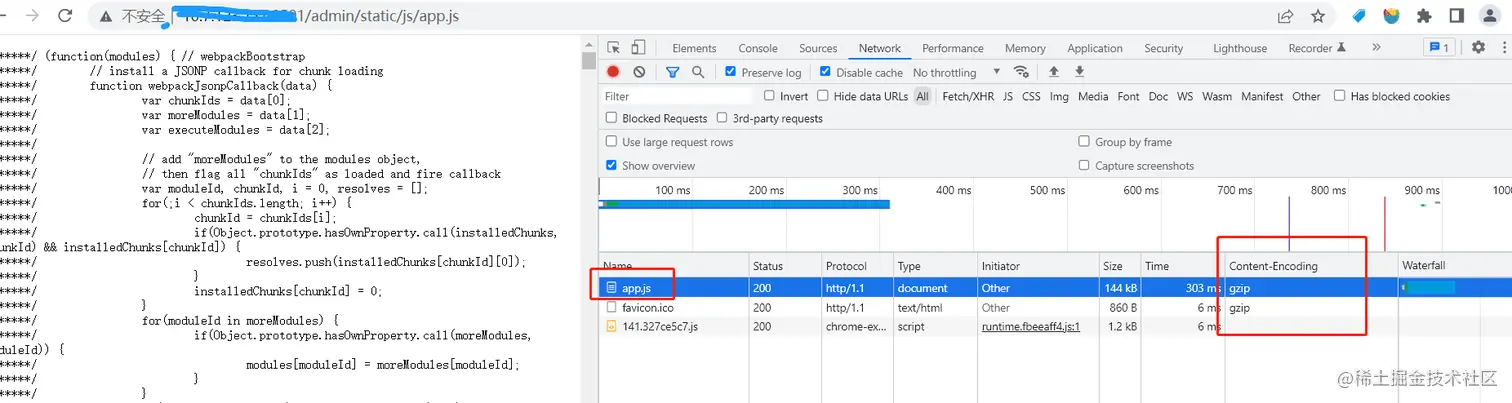
Task: Open network conditions wifi icon
Action: (1021, 72)
